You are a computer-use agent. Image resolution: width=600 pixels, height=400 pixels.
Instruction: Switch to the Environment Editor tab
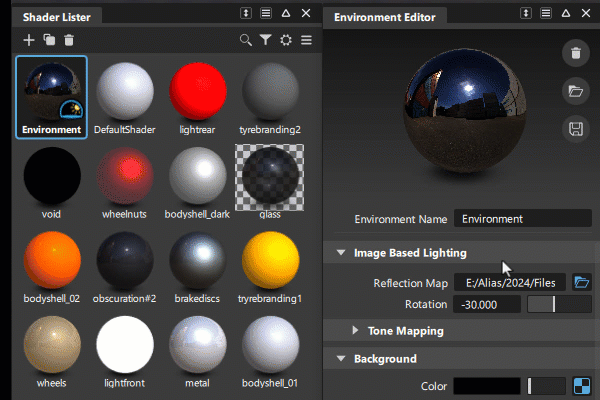click(385, 17)
